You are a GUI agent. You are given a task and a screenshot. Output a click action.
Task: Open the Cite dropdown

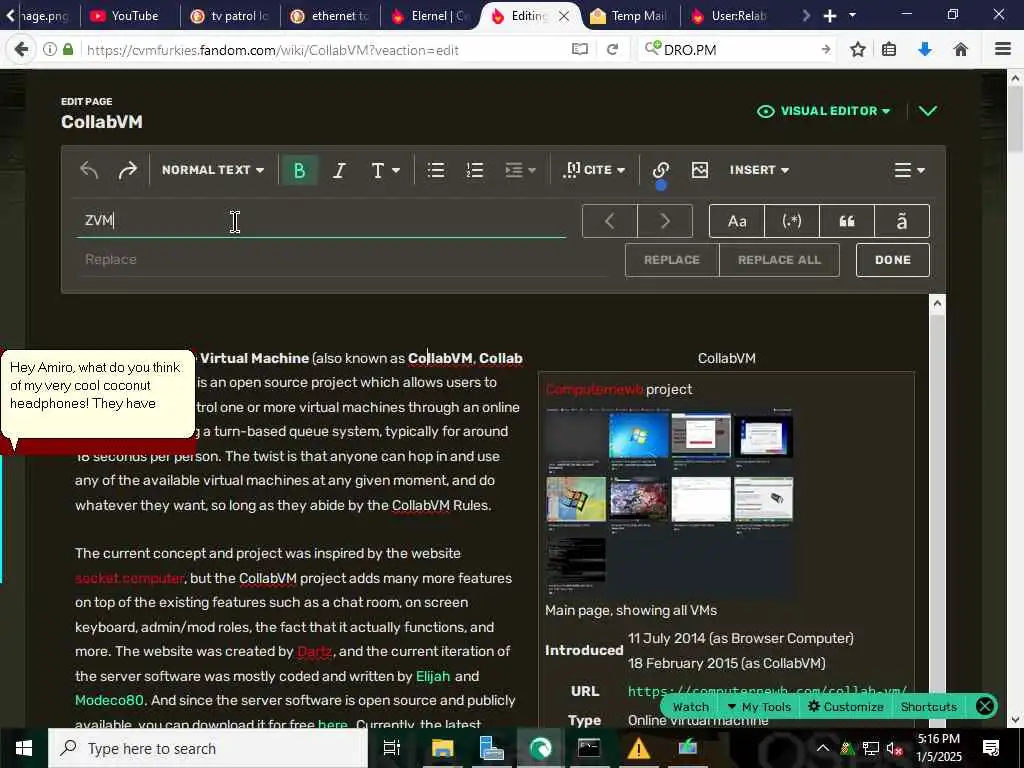pos(594,170)
